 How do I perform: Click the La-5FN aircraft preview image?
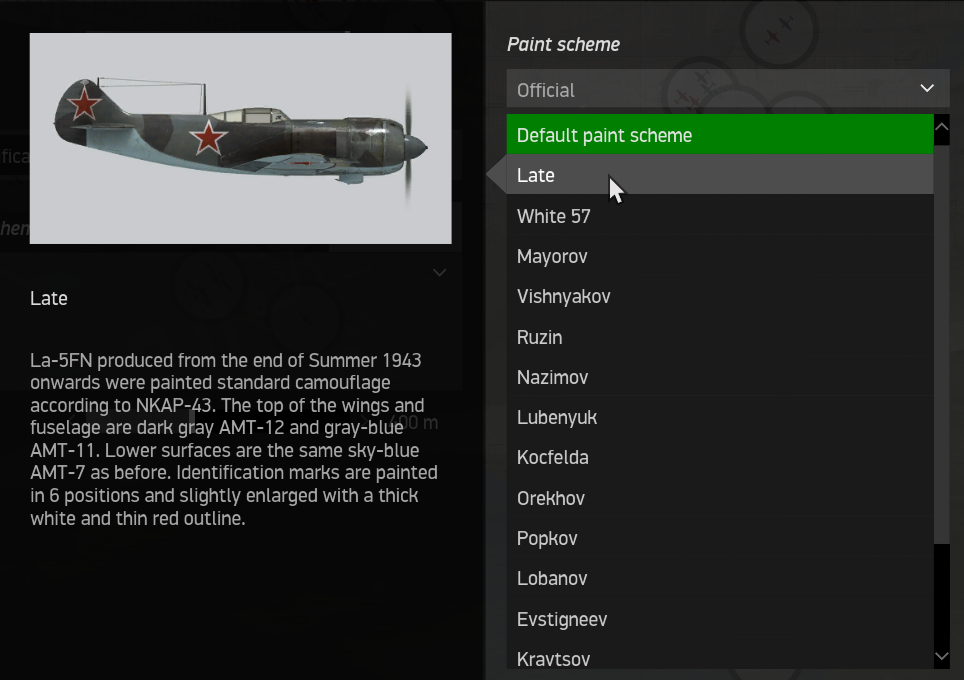(240, 138)
